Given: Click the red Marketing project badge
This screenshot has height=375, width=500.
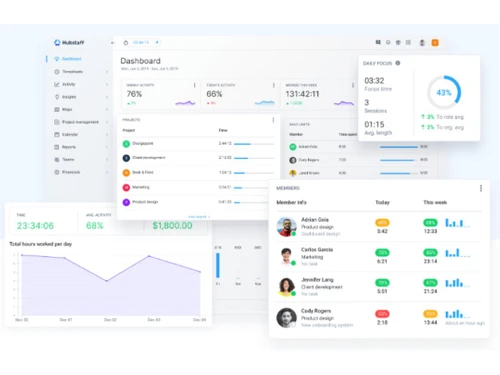Looking at the screenshot, I should [x=126, y=187].
